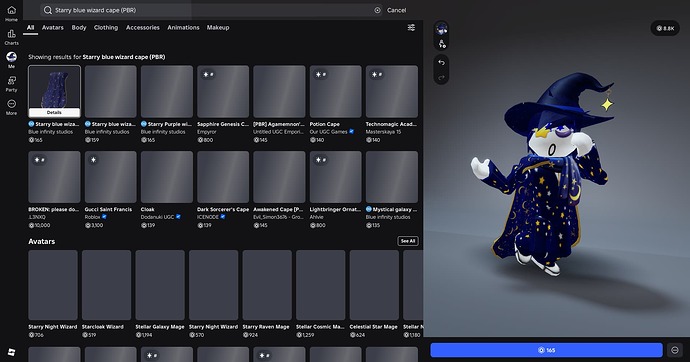This screenshot has width=690, height=362.
Task: Open the ICENODE creator link
Action: pyautogui.click(x=208, y=217)
